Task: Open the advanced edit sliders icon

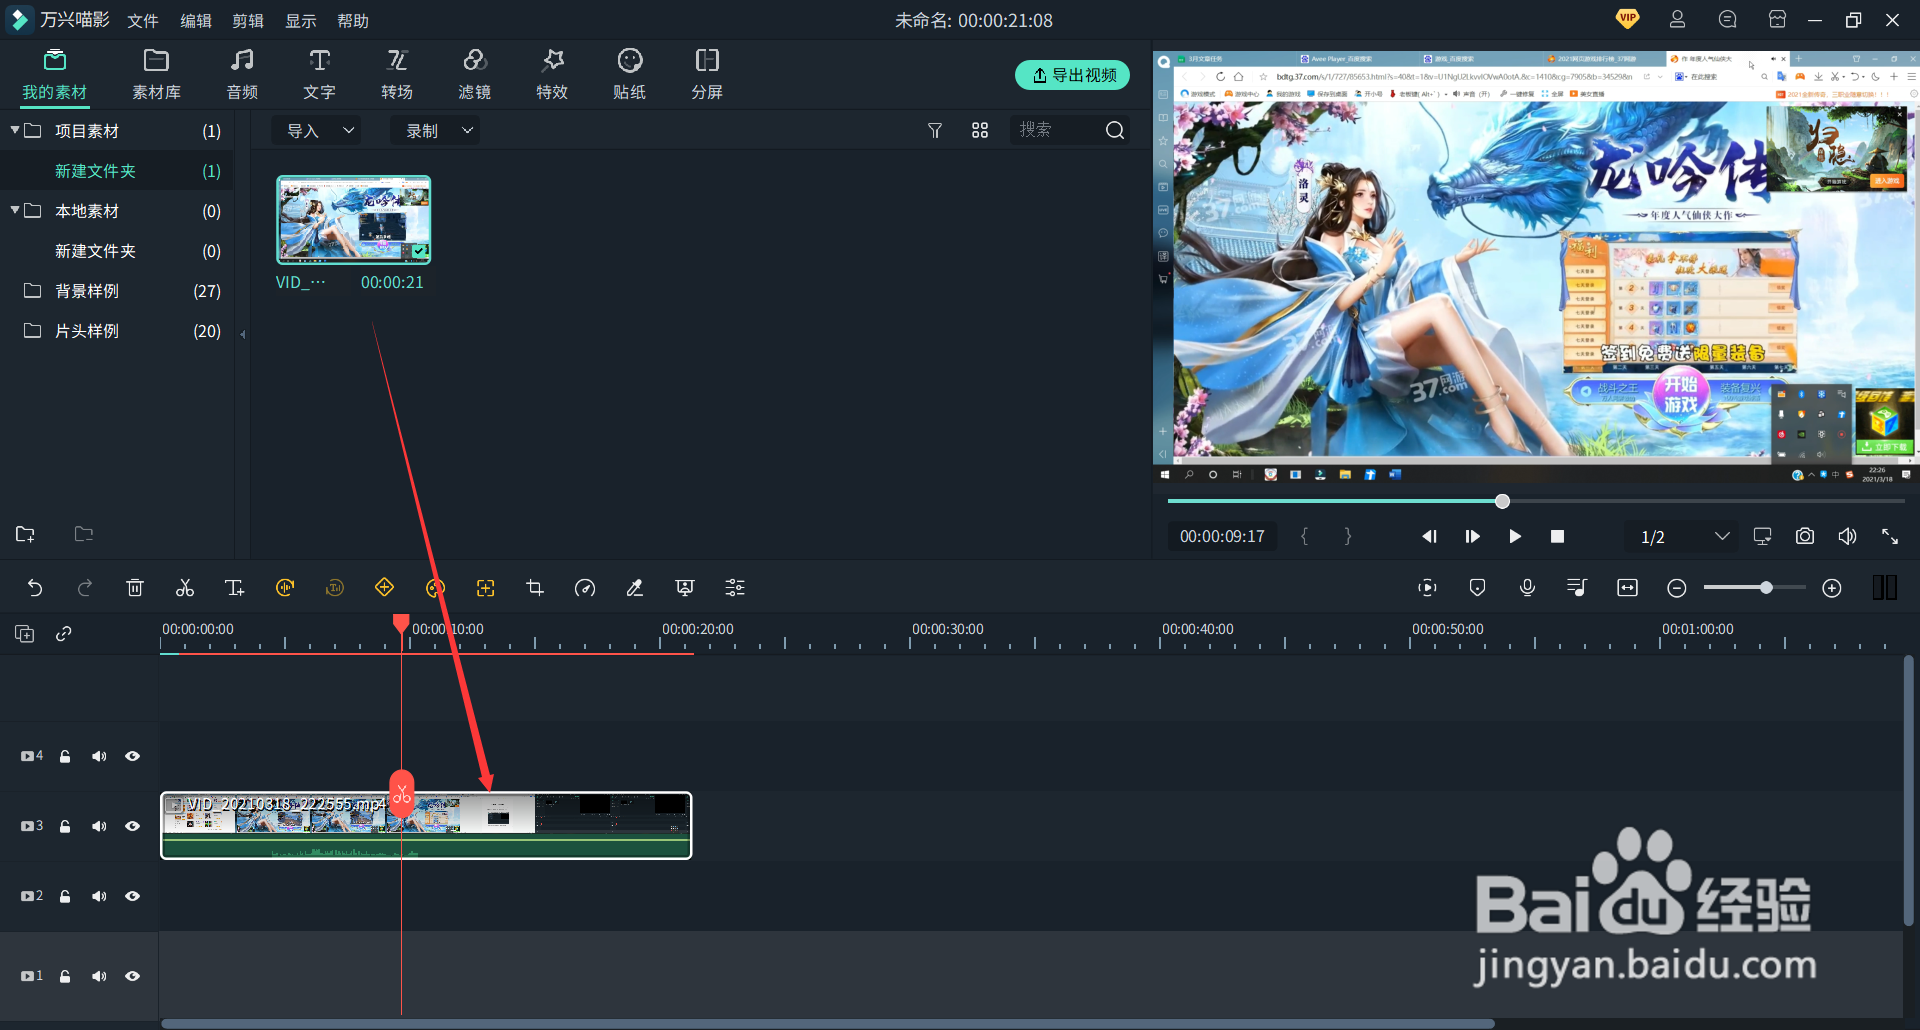Action: [x=735, y=588]
